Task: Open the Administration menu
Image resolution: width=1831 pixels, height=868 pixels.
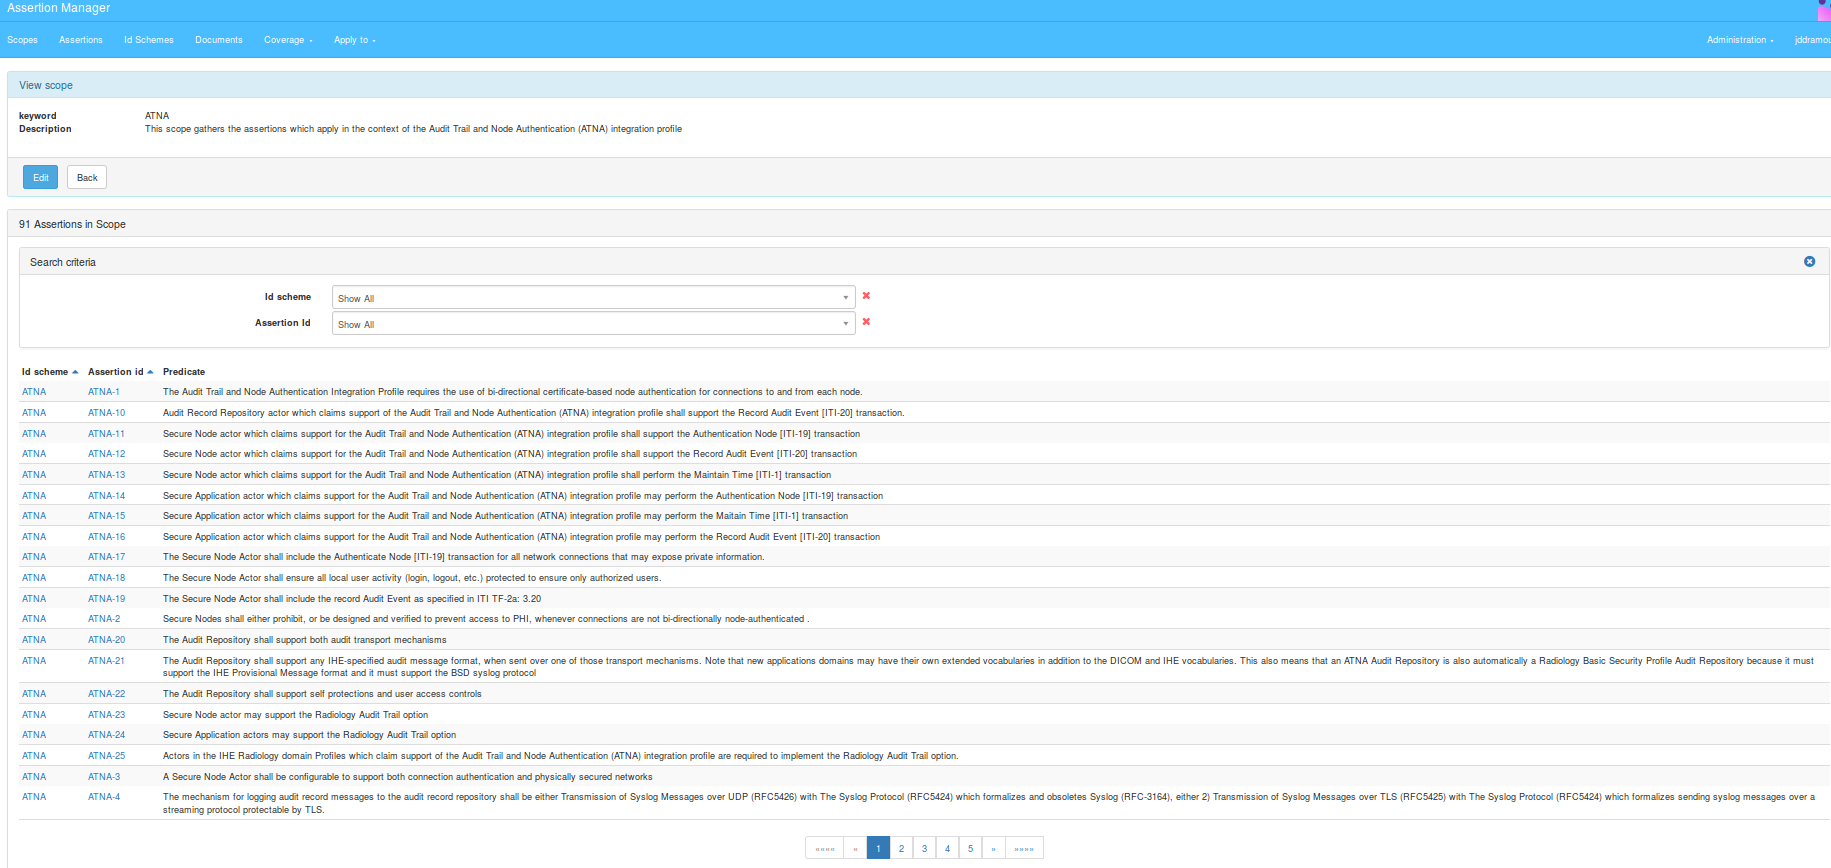Action: [1739, 40]
